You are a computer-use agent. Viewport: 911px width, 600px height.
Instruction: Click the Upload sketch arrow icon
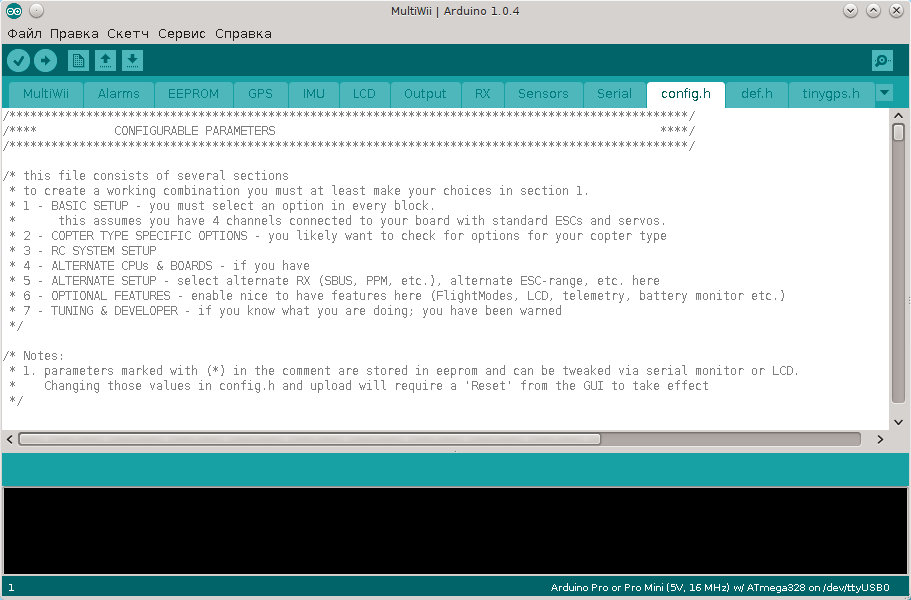[45, 61]
